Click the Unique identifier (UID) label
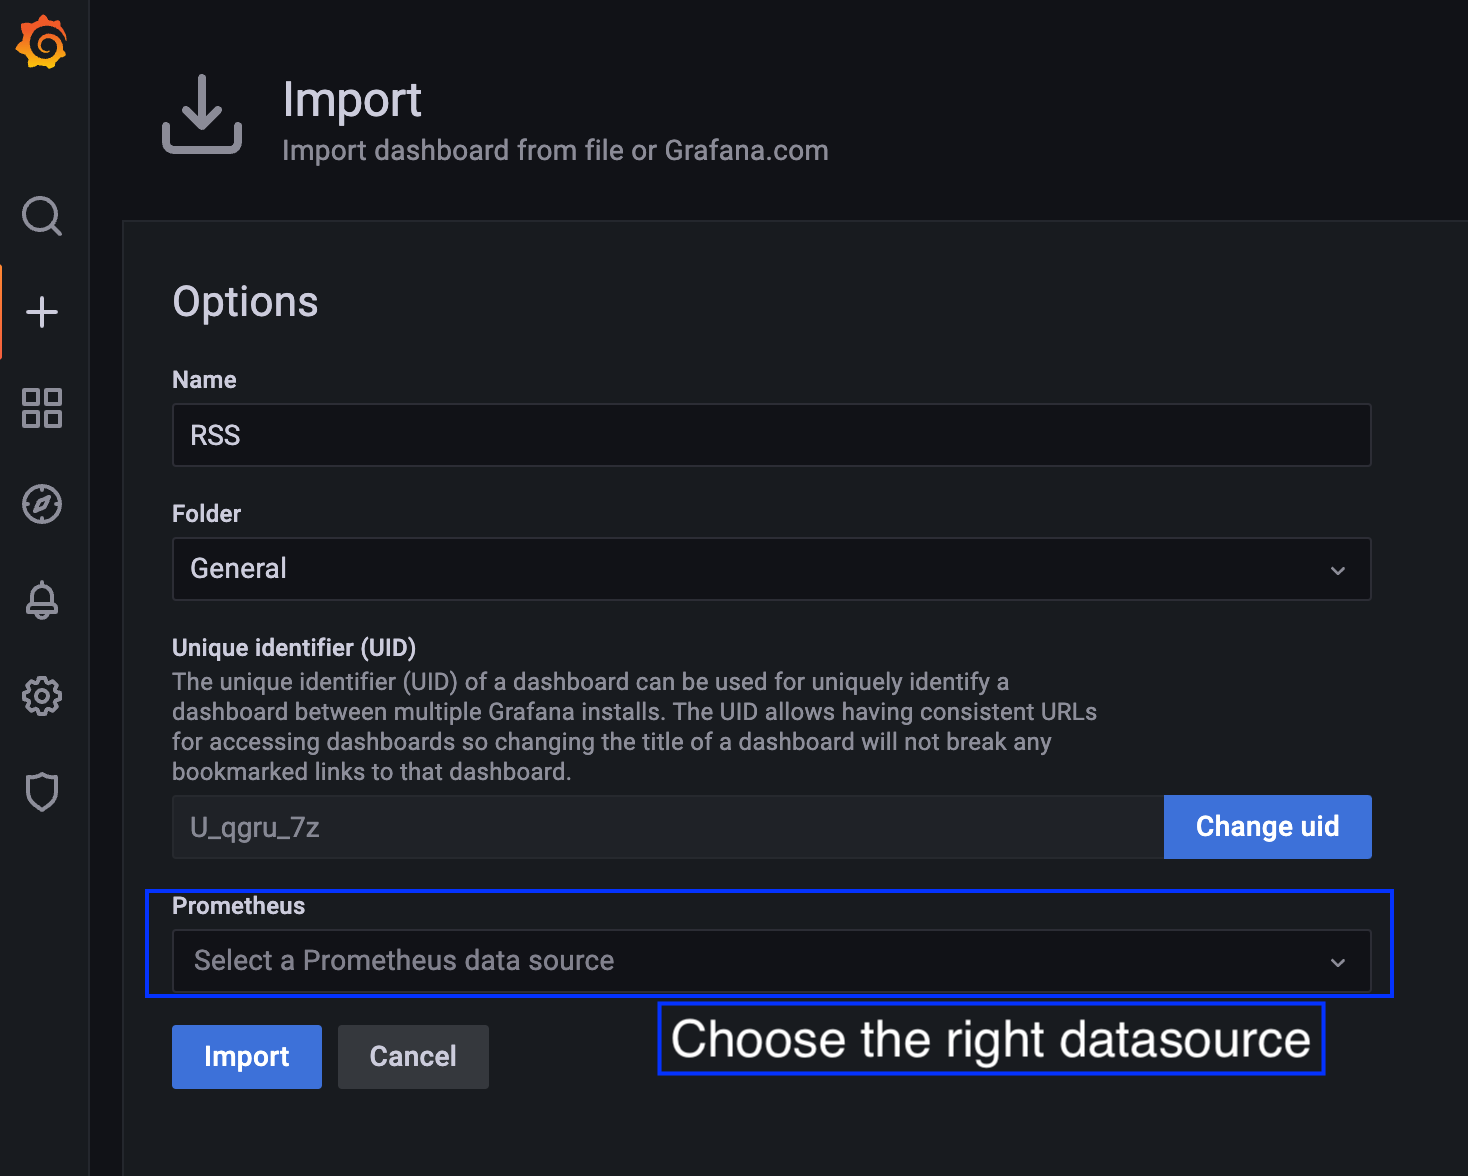 [x=294, y=648]
